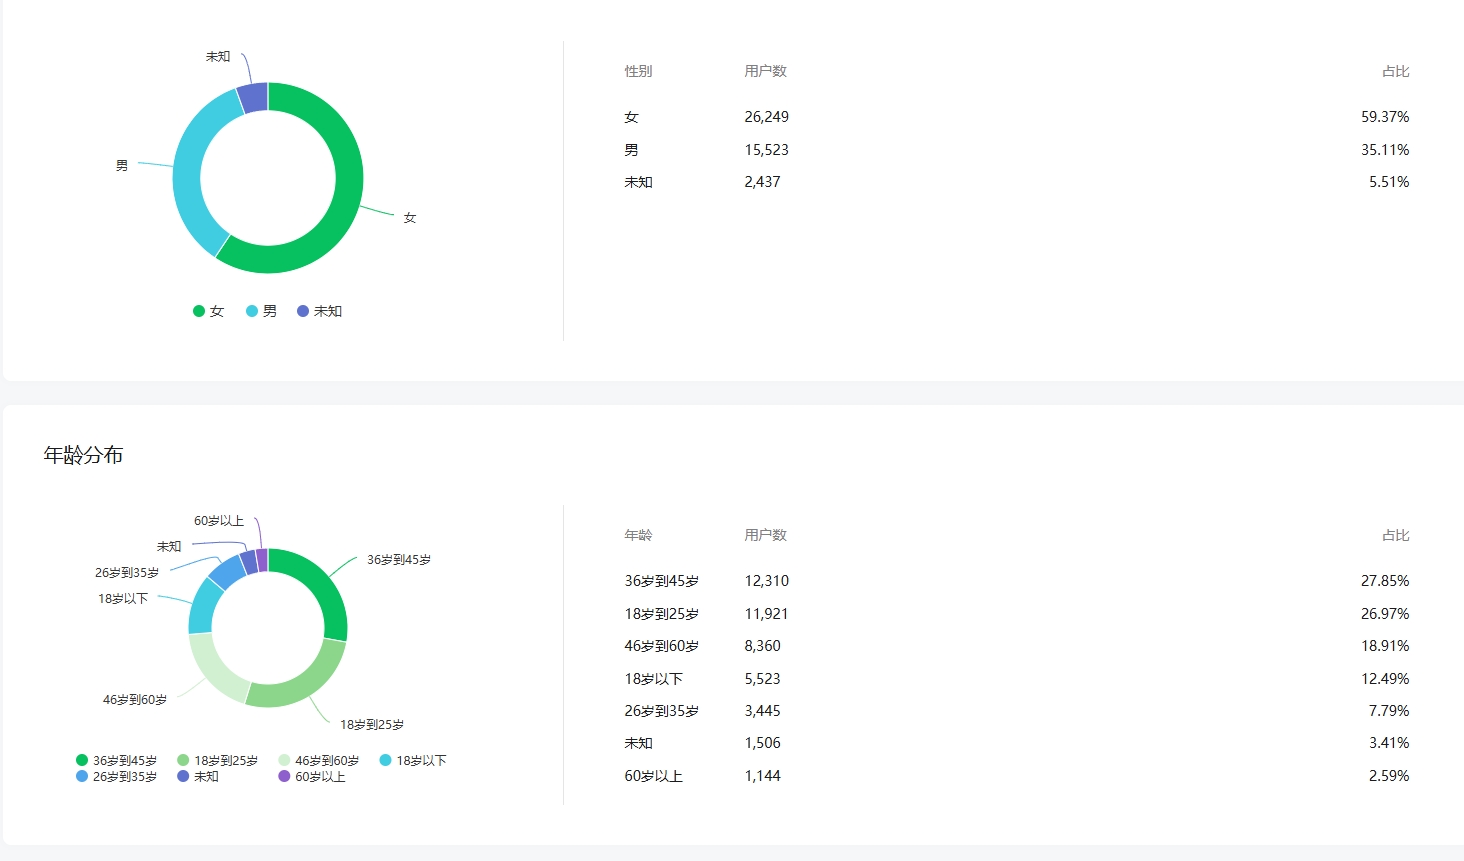Click the 年龄分布 section title
The image size is (1464, 861).
pos(83,455)
